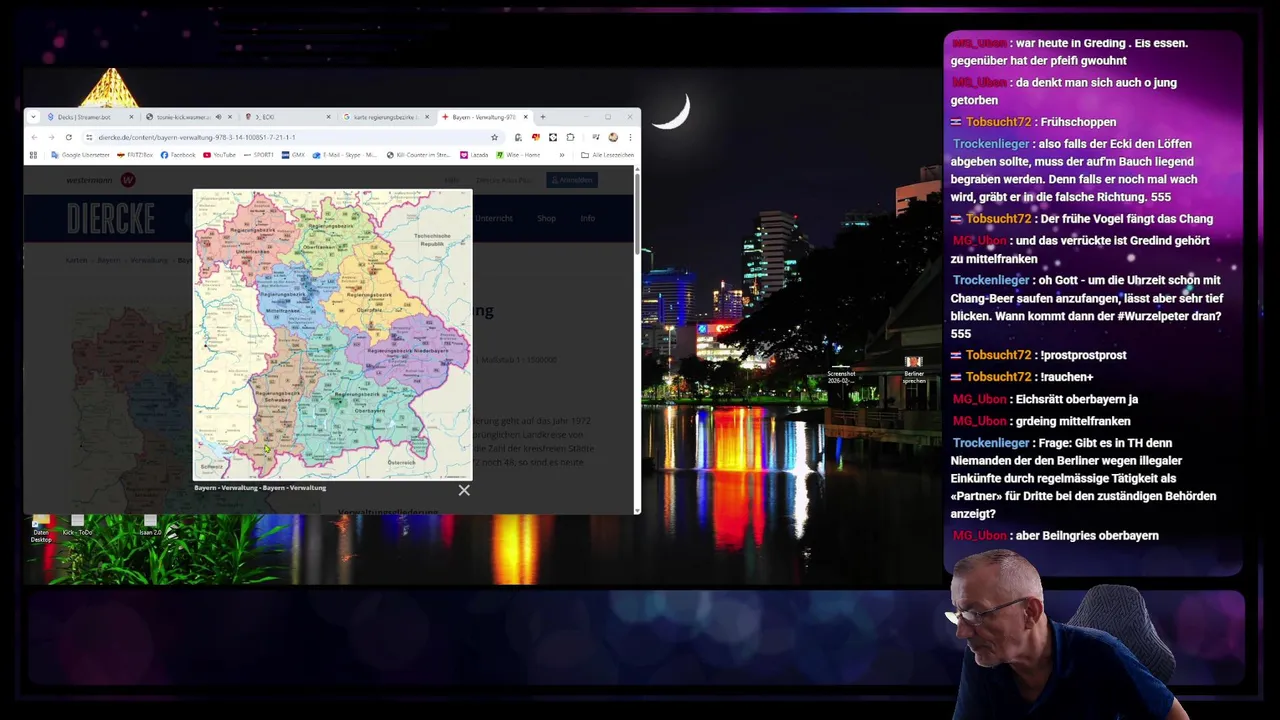Go back with the browser back arrow
Screen dimensions: 1280x720
pyautogui.click(x=34, y=137)
